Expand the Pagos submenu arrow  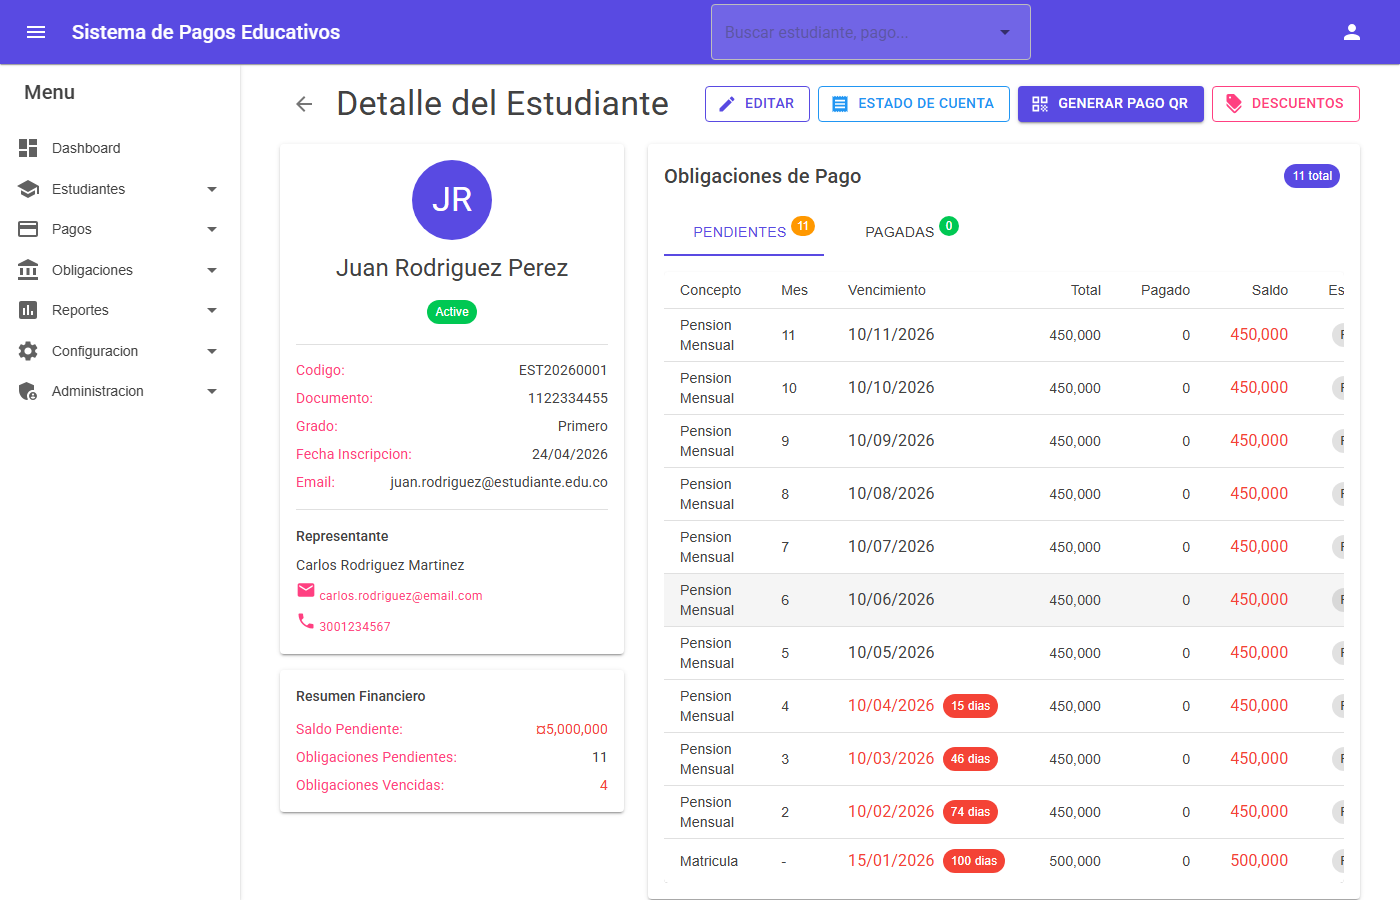pos(212,229)
